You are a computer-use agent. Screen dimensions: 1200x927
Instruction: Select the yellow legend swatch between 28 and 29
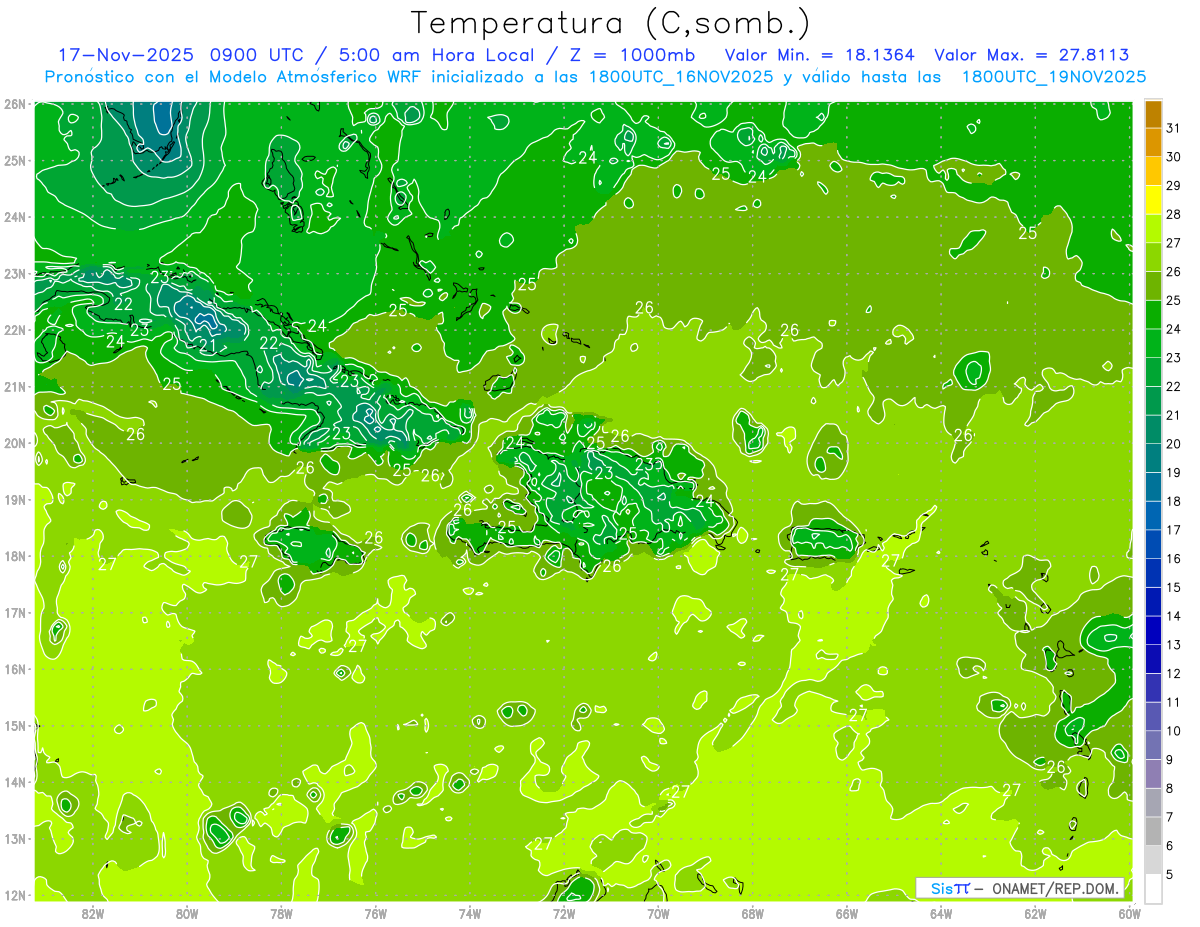1153,200
